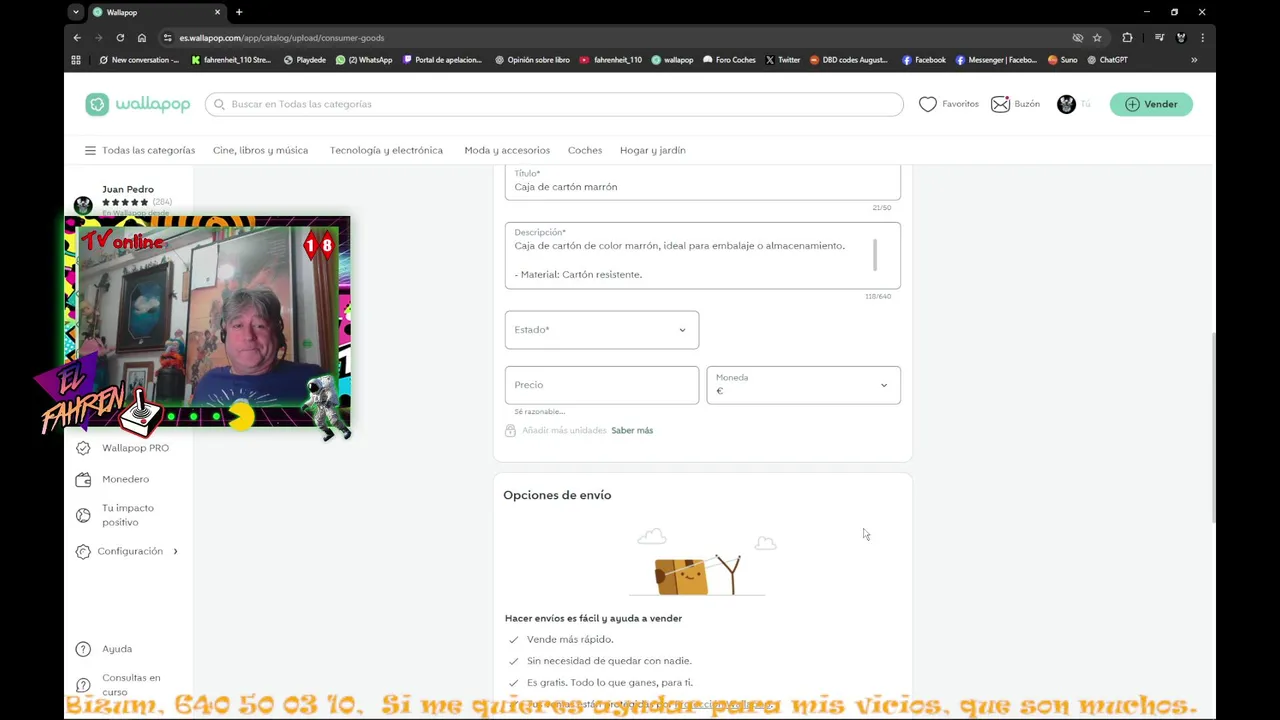
Task: Click the Precio input field
Action: (602, 385)
